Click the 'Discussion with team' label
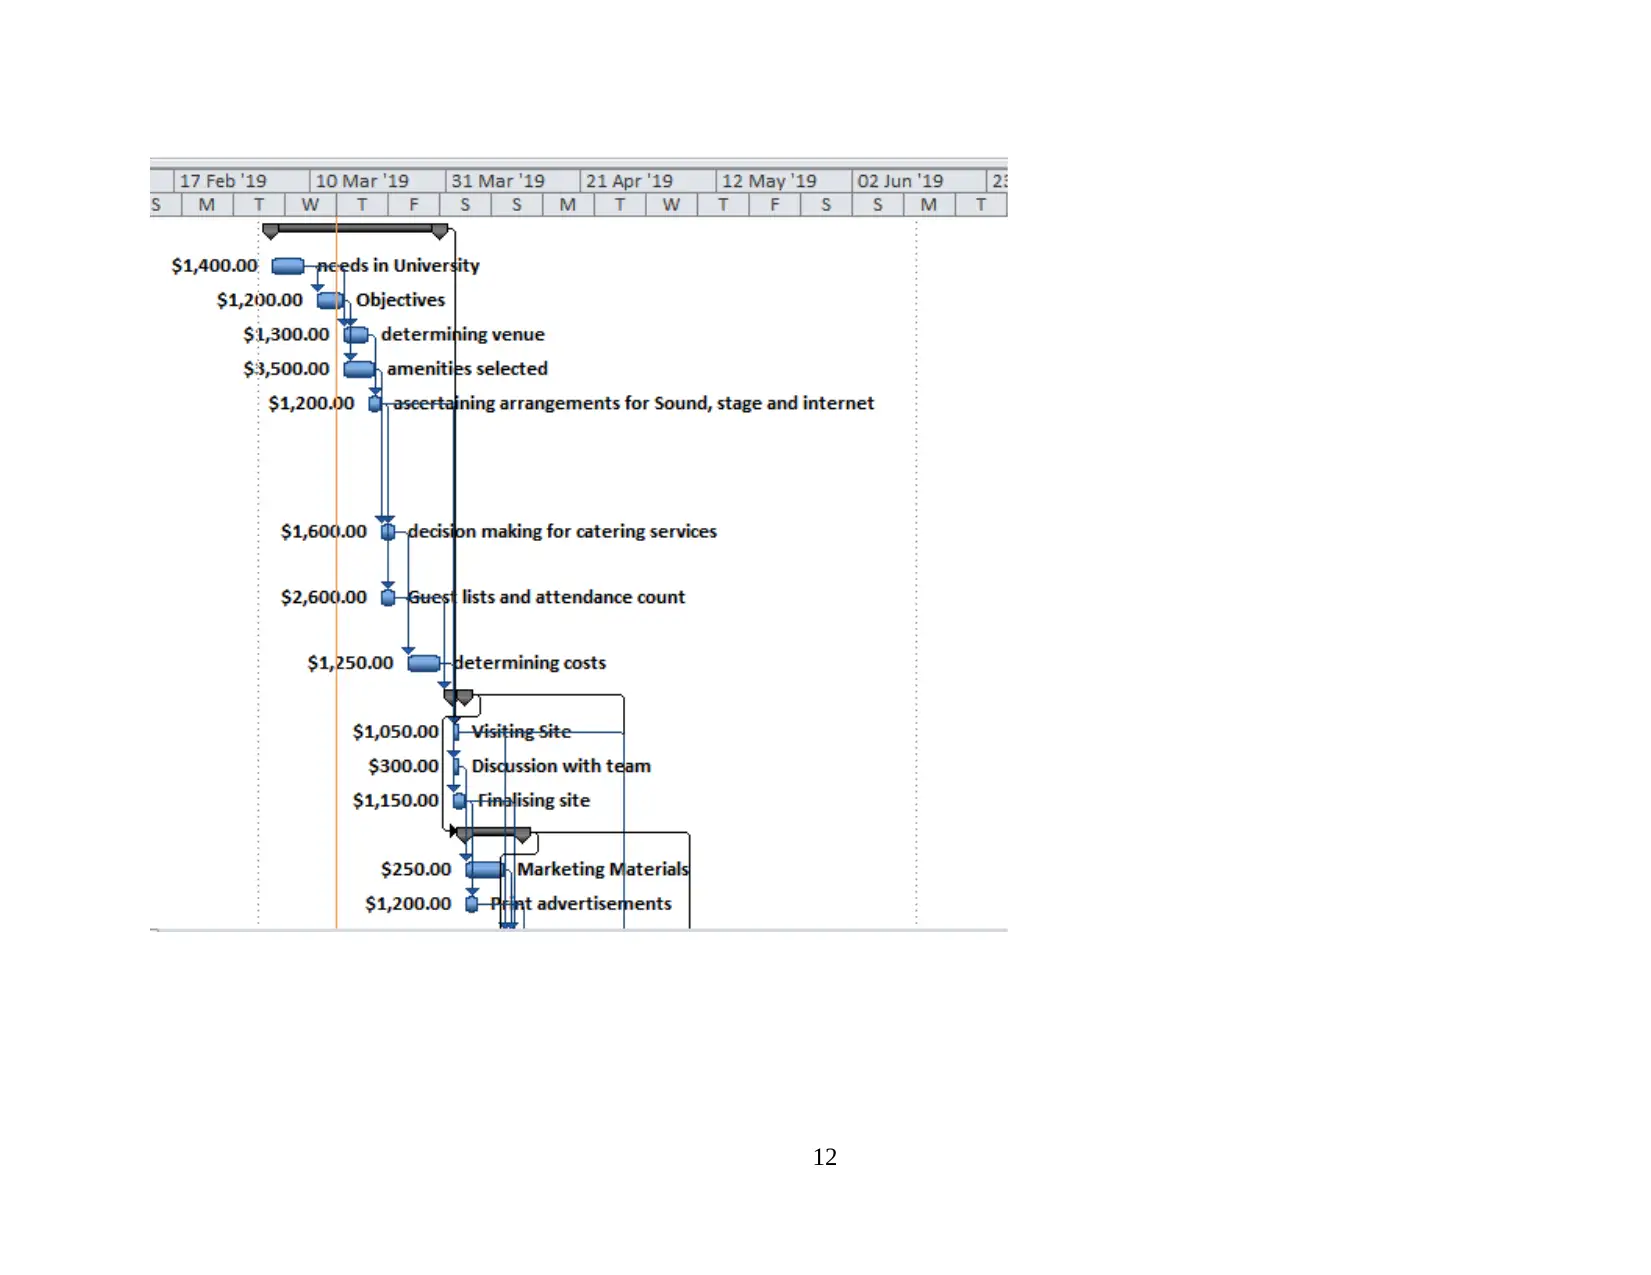The width and height of the screenshot is (1651, 1275). pyautogui.click(x=561, y=766)
